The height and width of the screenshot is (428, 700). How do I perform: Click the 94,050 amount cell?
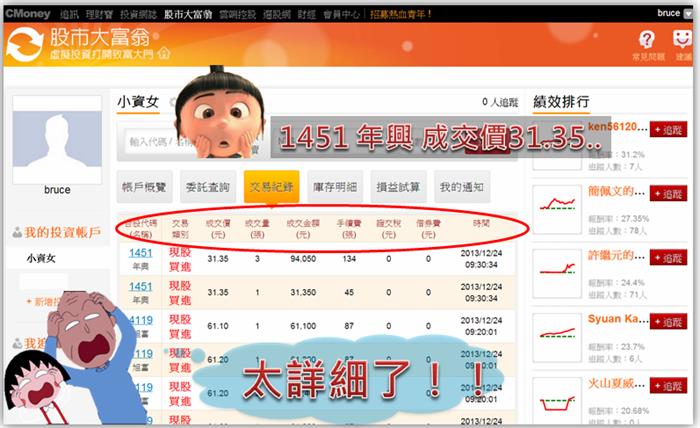point(303,259)
